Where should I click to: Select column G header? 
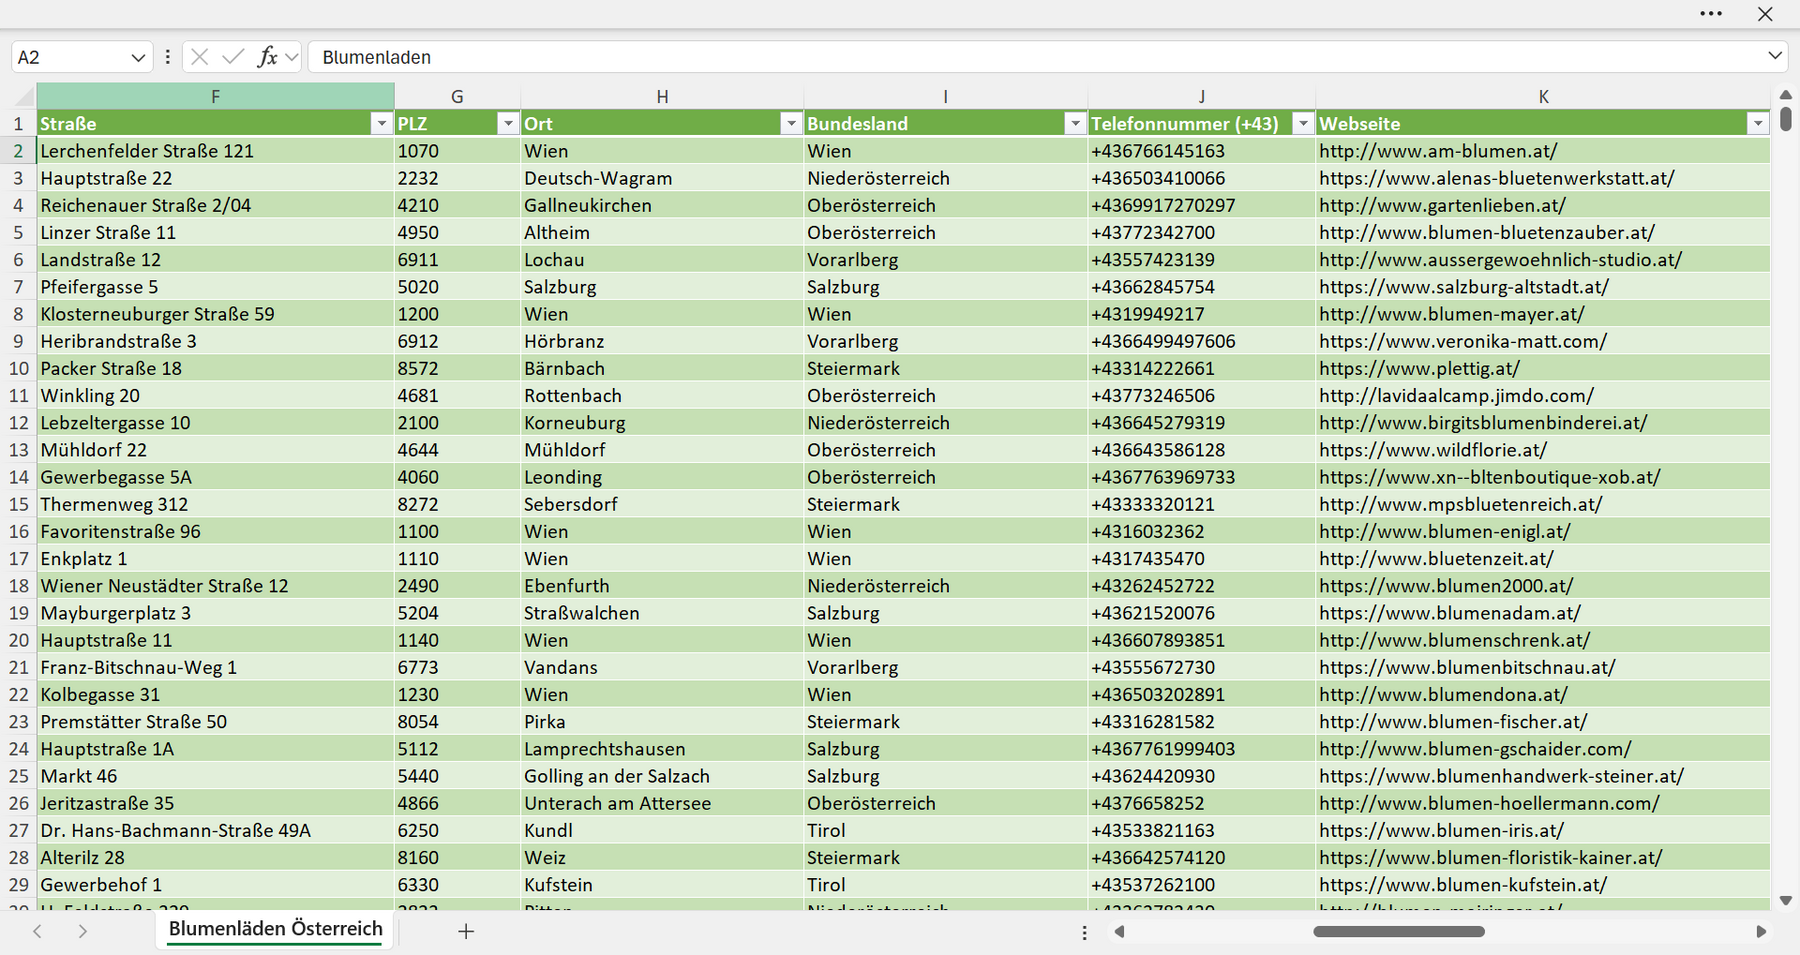click(x=457, y=96)
